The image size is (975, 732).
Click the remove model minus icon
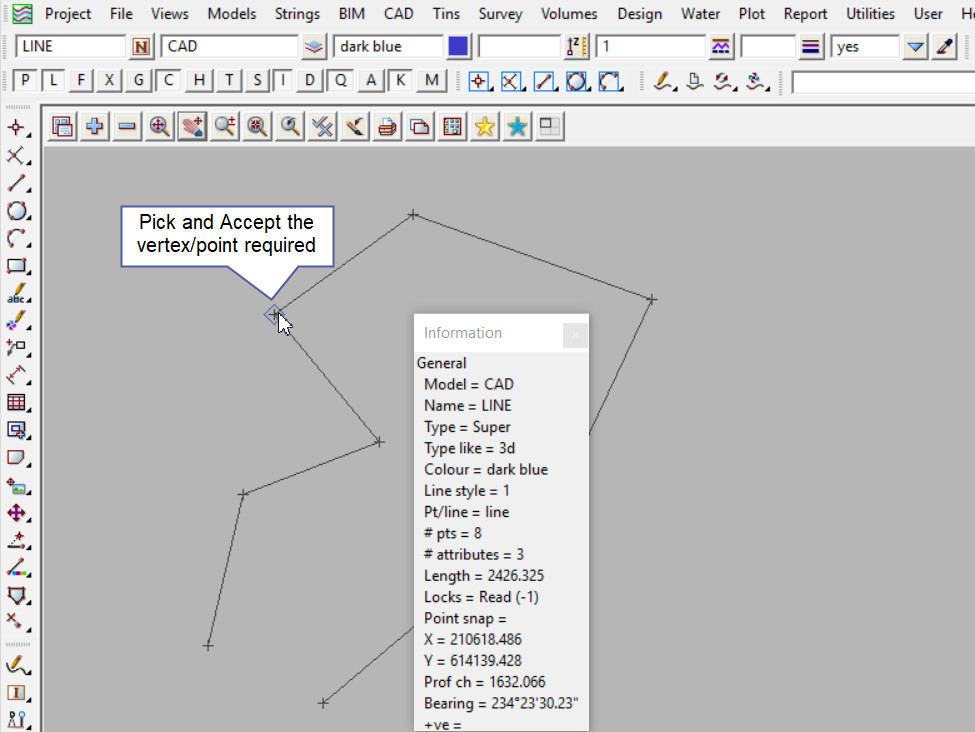127,126
